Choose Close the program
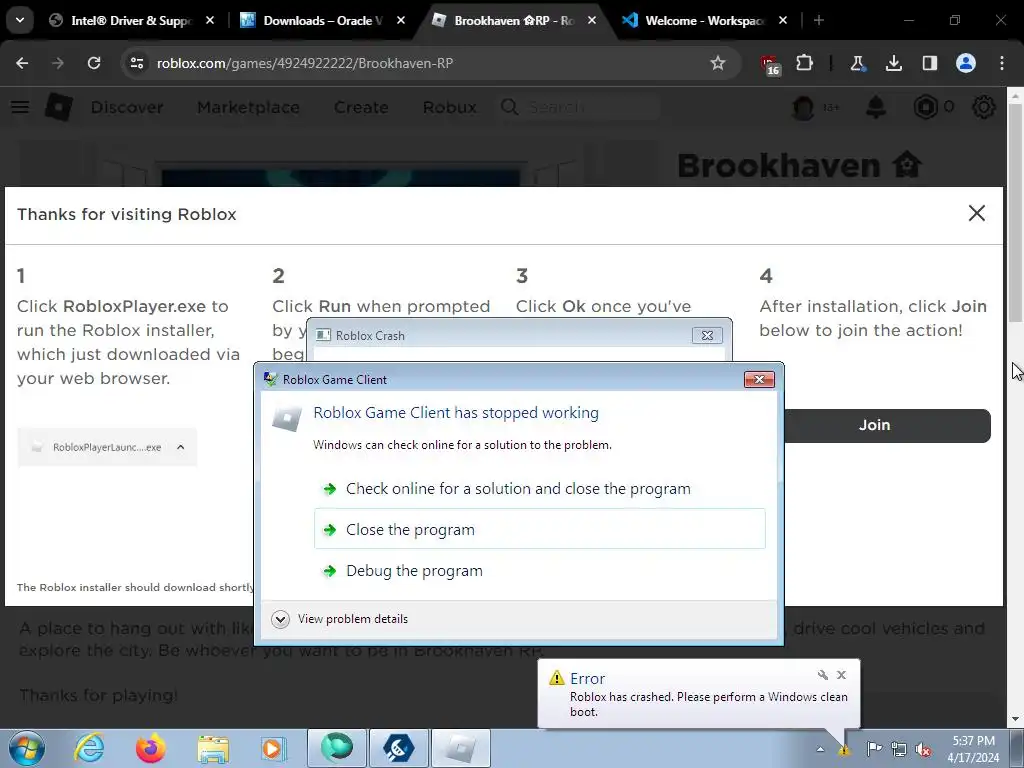 tap(539, 529)
